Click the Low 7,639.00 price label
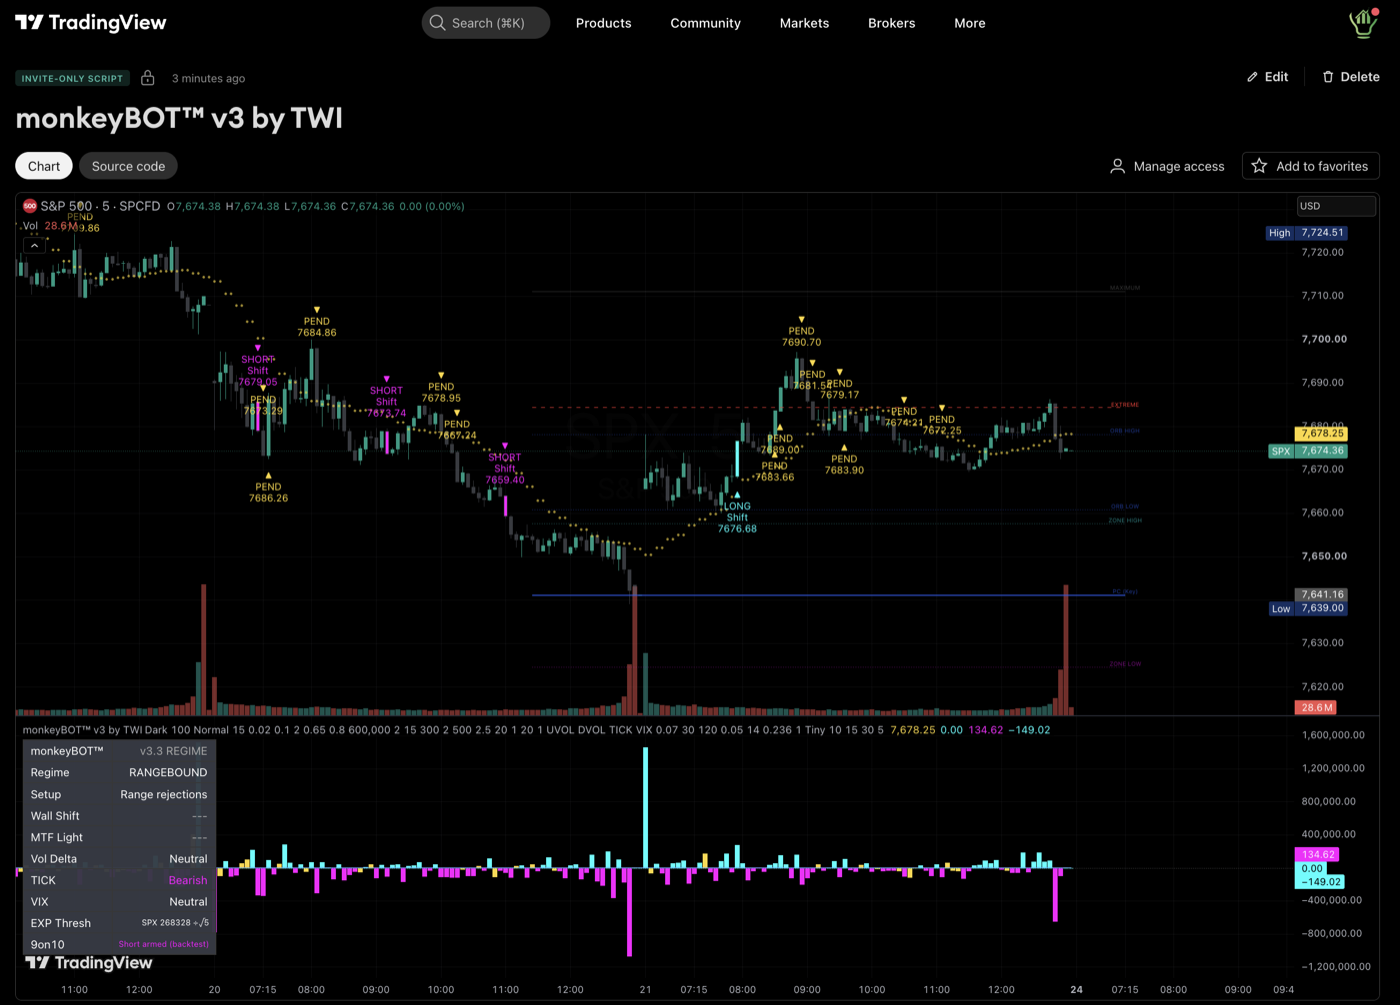This screenshot has height=1005, width=1400. point(1308,608)
